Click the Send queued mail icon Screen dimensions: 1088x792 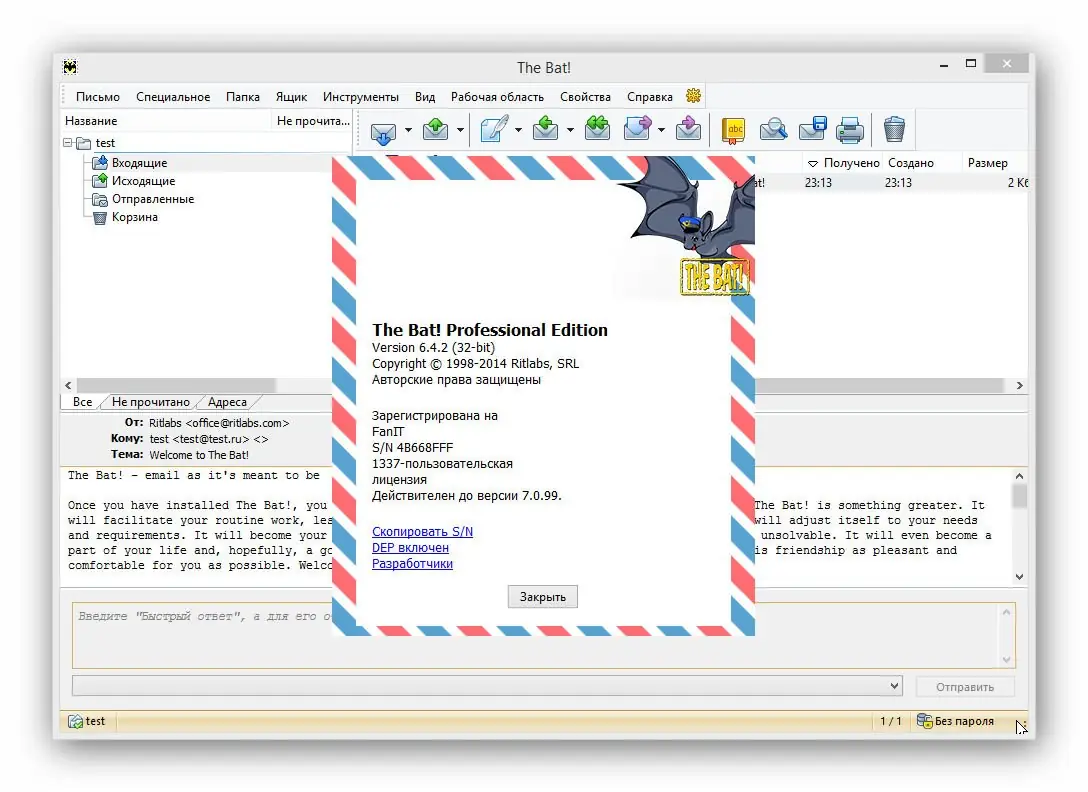(x=435, y=129)
